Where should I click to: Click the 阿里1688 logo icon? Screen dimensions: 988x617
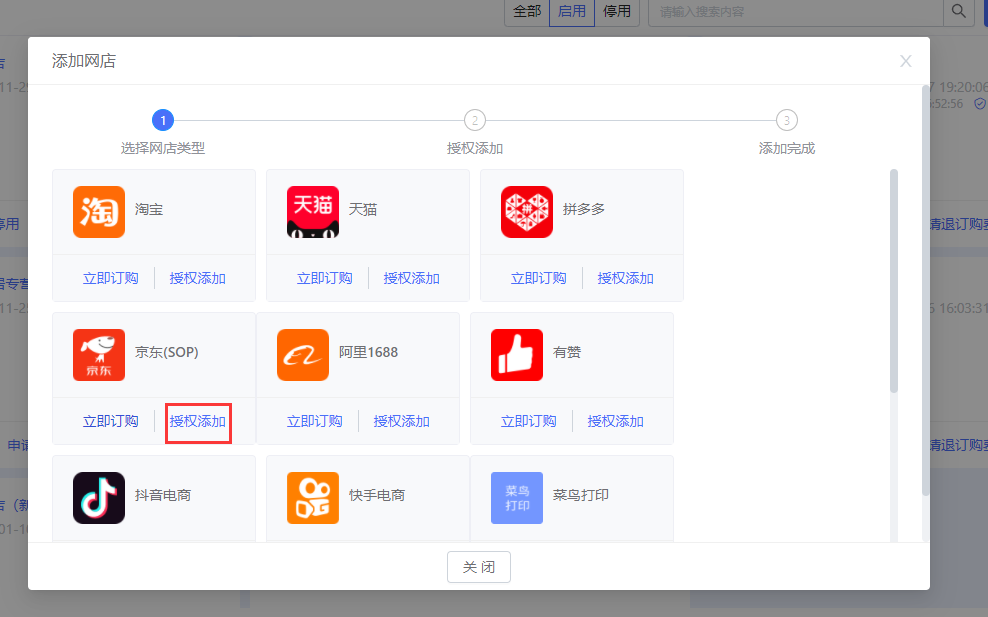[302, 355]
